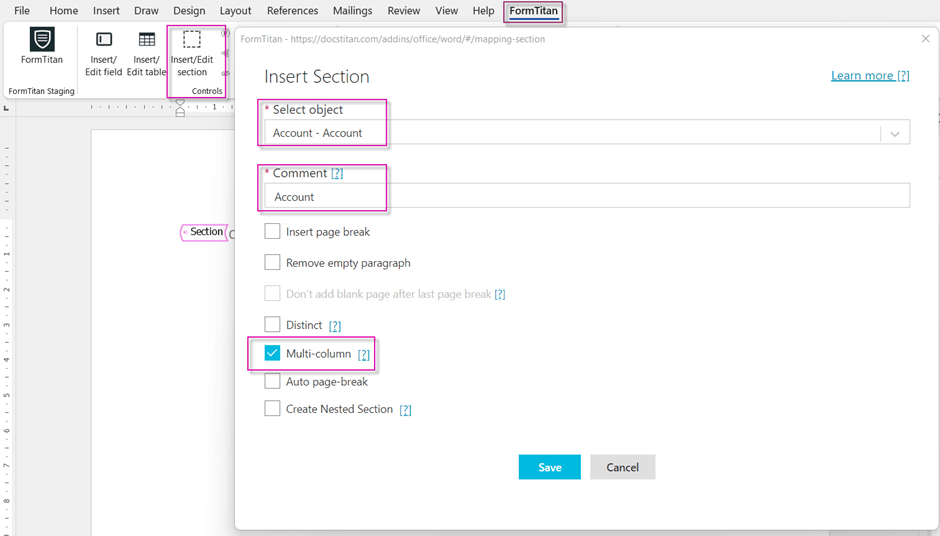Expand the Select object dropdown arrow
Screen dimensions: 940x536
894,134
